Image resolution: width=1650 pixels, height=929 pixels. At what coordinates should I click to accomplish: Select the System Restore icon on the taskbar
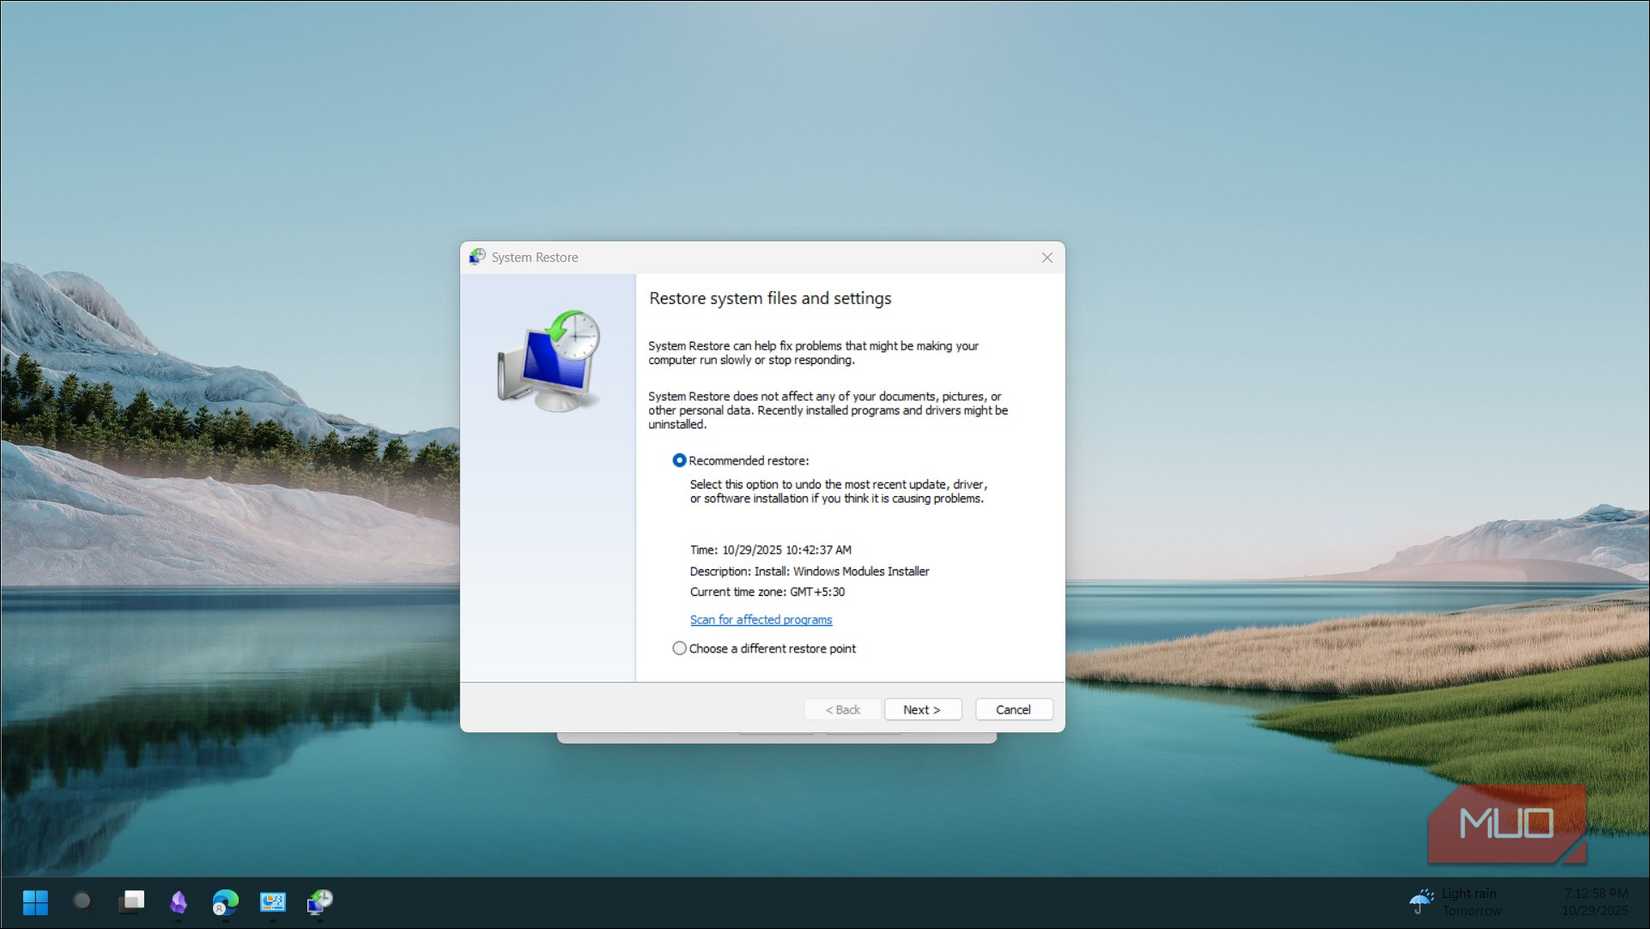[x=318, y=902]
